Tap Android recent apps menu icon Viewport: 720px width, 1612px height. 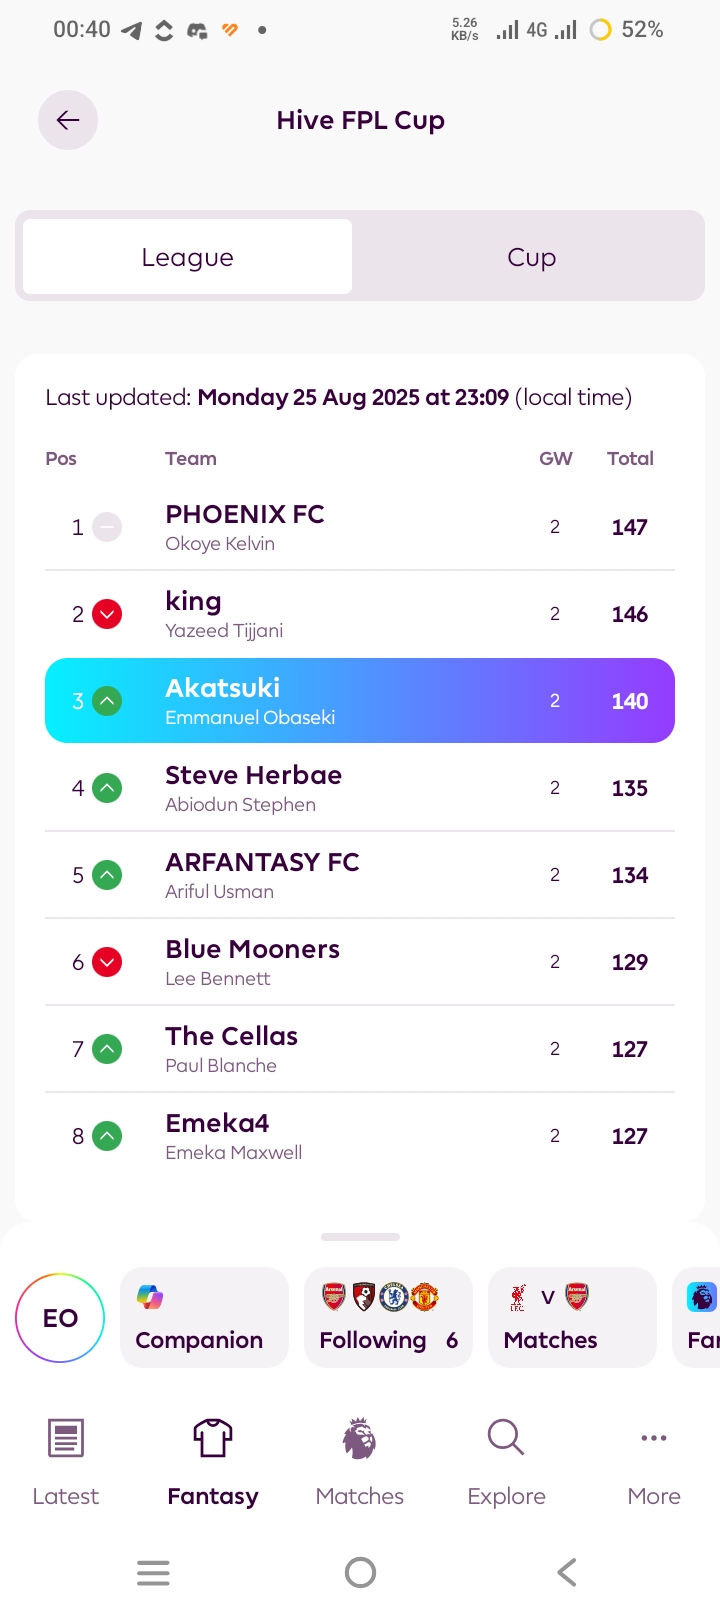pos(153,1573)
